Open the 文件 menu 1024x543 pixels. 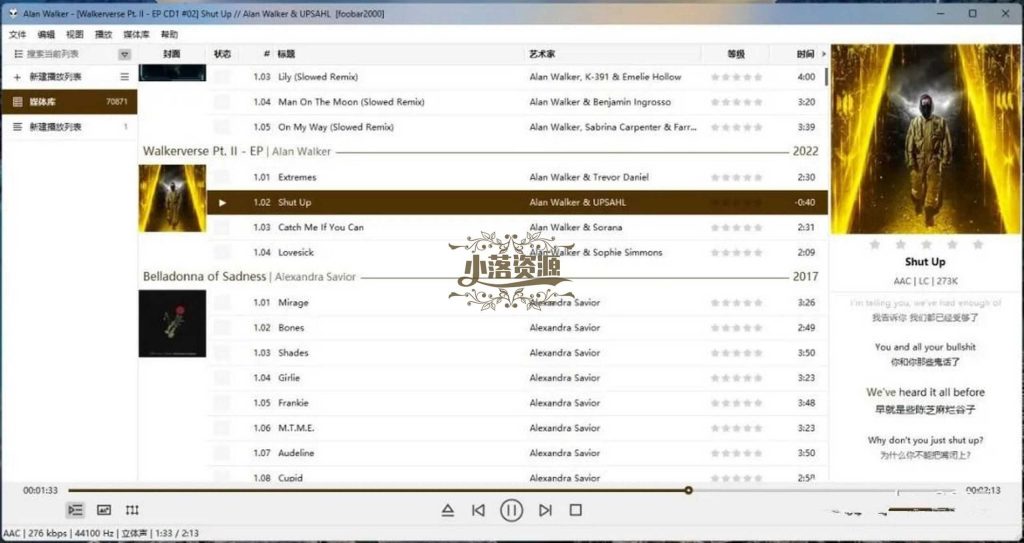point(18,35)
